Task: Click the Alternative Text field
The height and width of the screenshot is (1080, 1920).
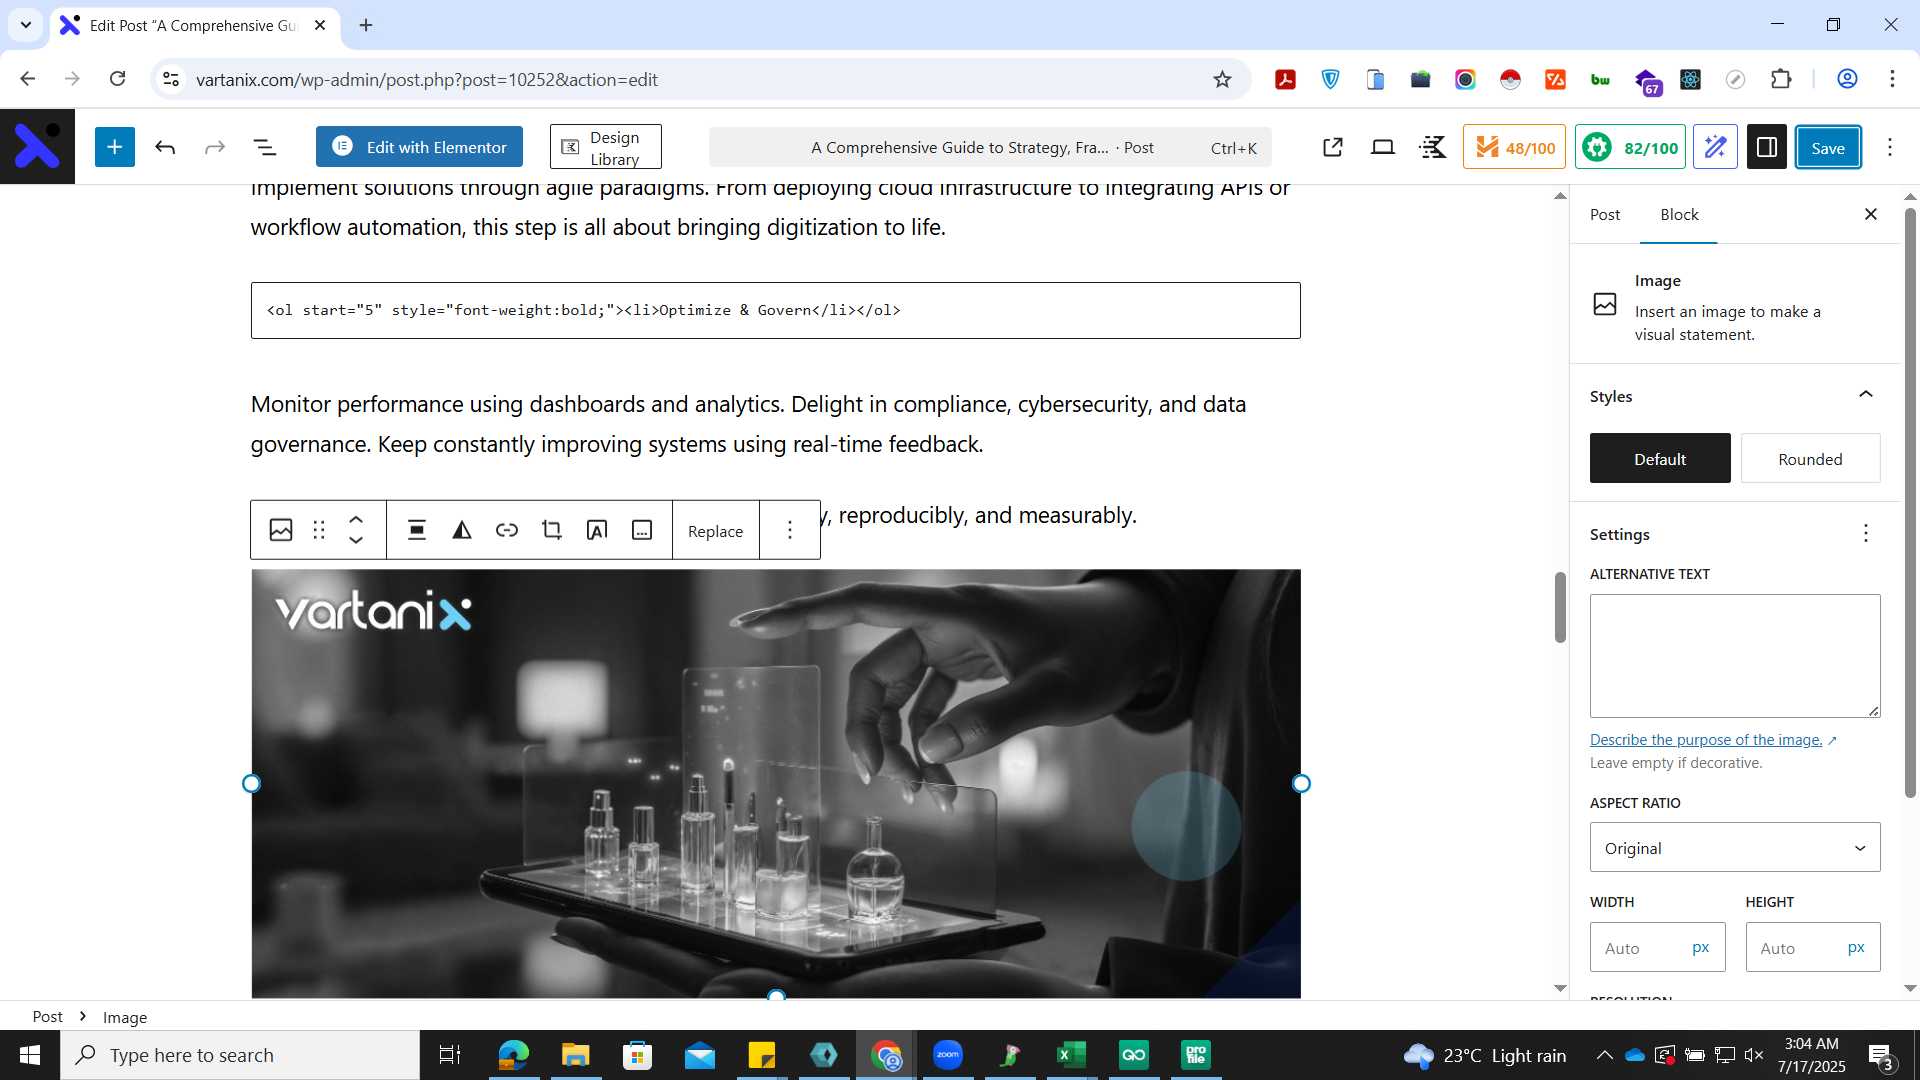Action: [x=1735, y=655]
